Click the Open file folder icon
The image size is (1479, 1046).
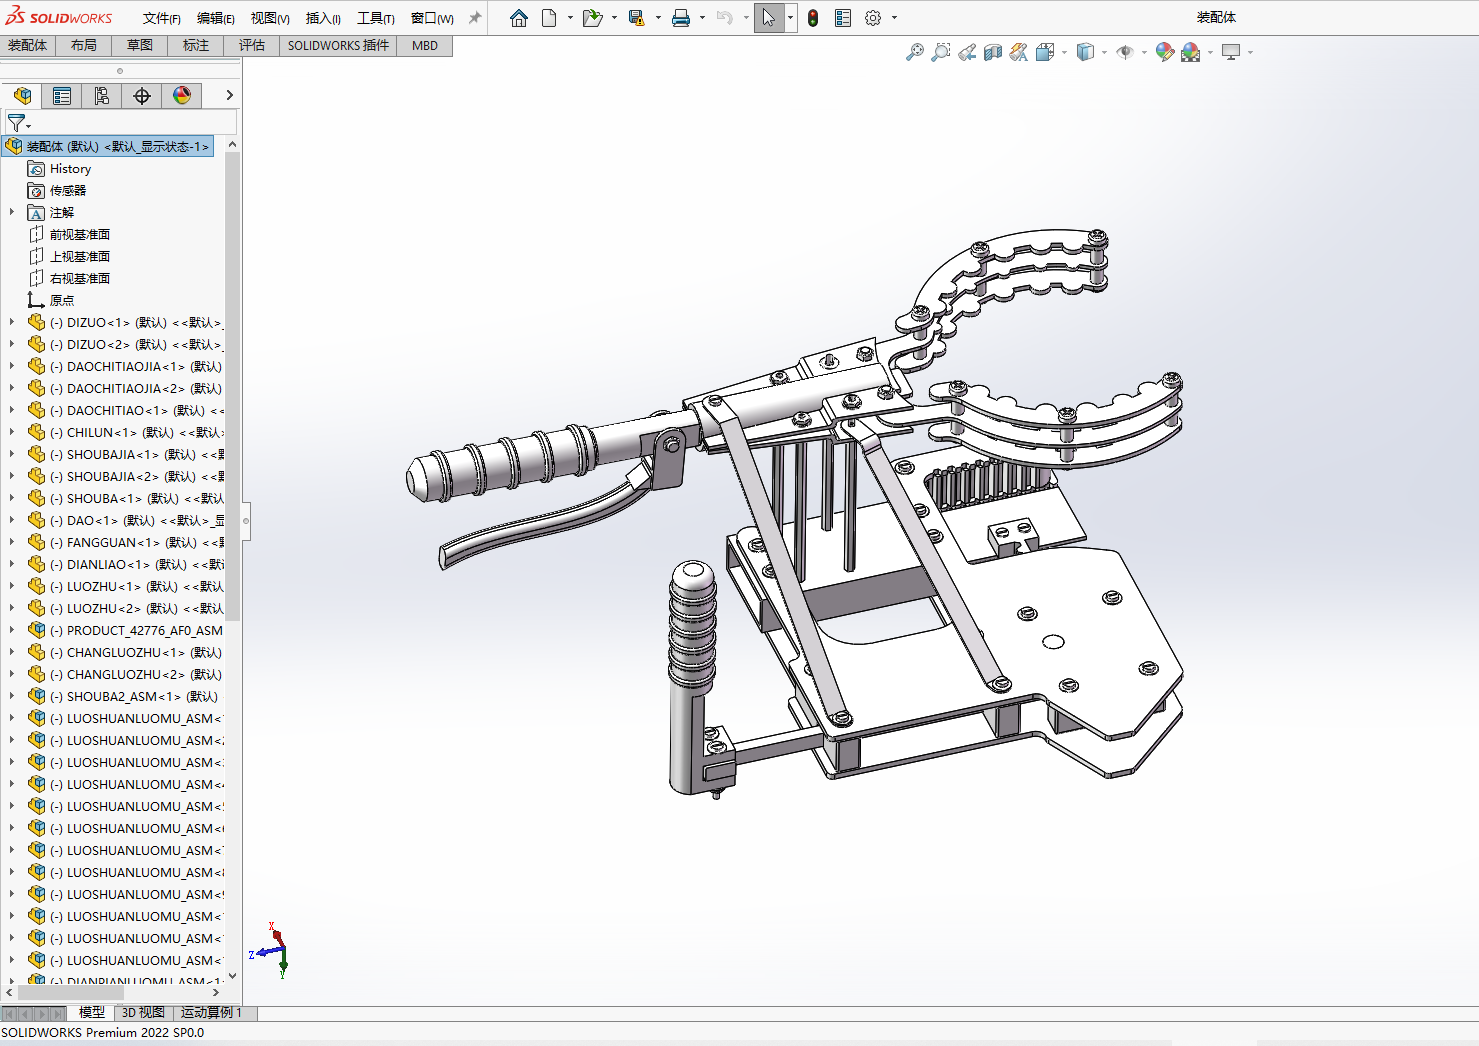[x=592, y=18]
